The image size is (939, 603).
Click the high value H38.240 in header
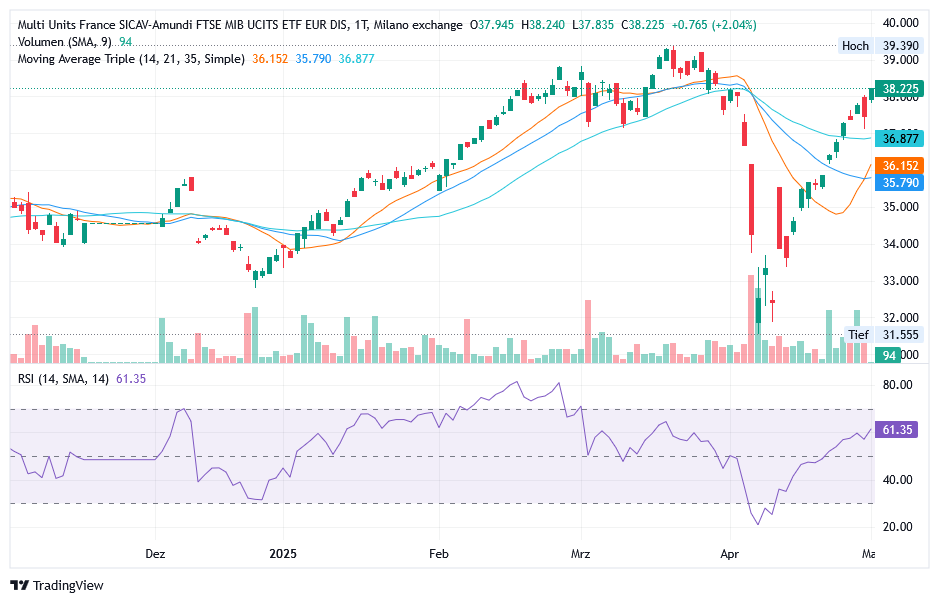[x=543, y=25]
